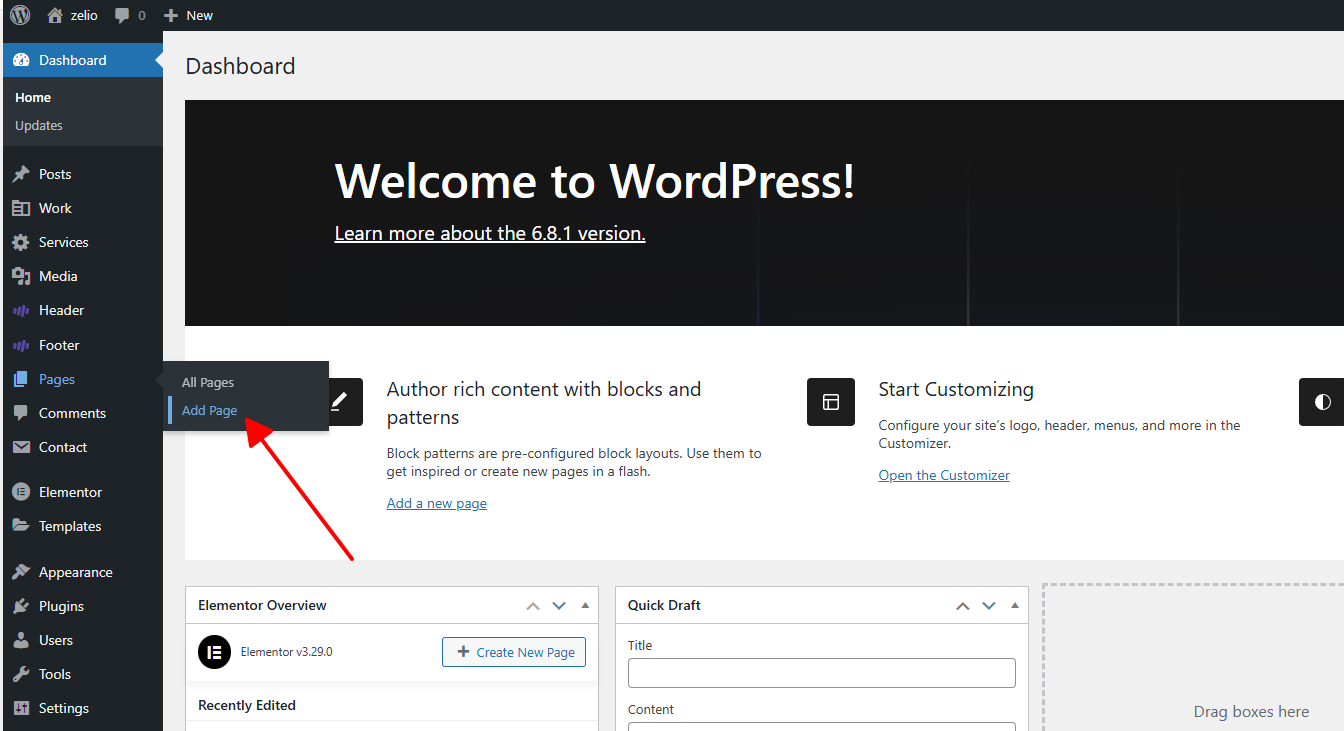This screenshot has width=1344, height=731.
Task: Click 'Start Customizing' heading text
Action: (x=956, y=389)
